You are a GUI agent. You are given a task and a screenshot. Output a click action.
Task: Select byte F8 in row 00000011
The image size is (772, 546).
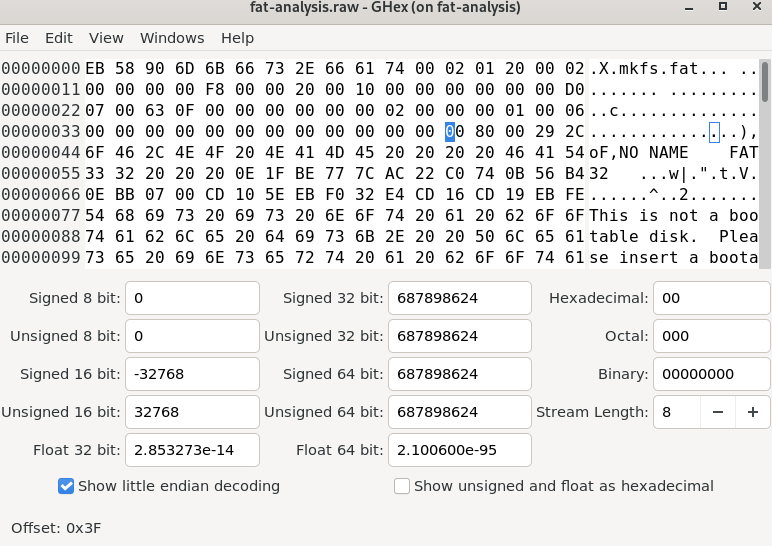(215, 90)
